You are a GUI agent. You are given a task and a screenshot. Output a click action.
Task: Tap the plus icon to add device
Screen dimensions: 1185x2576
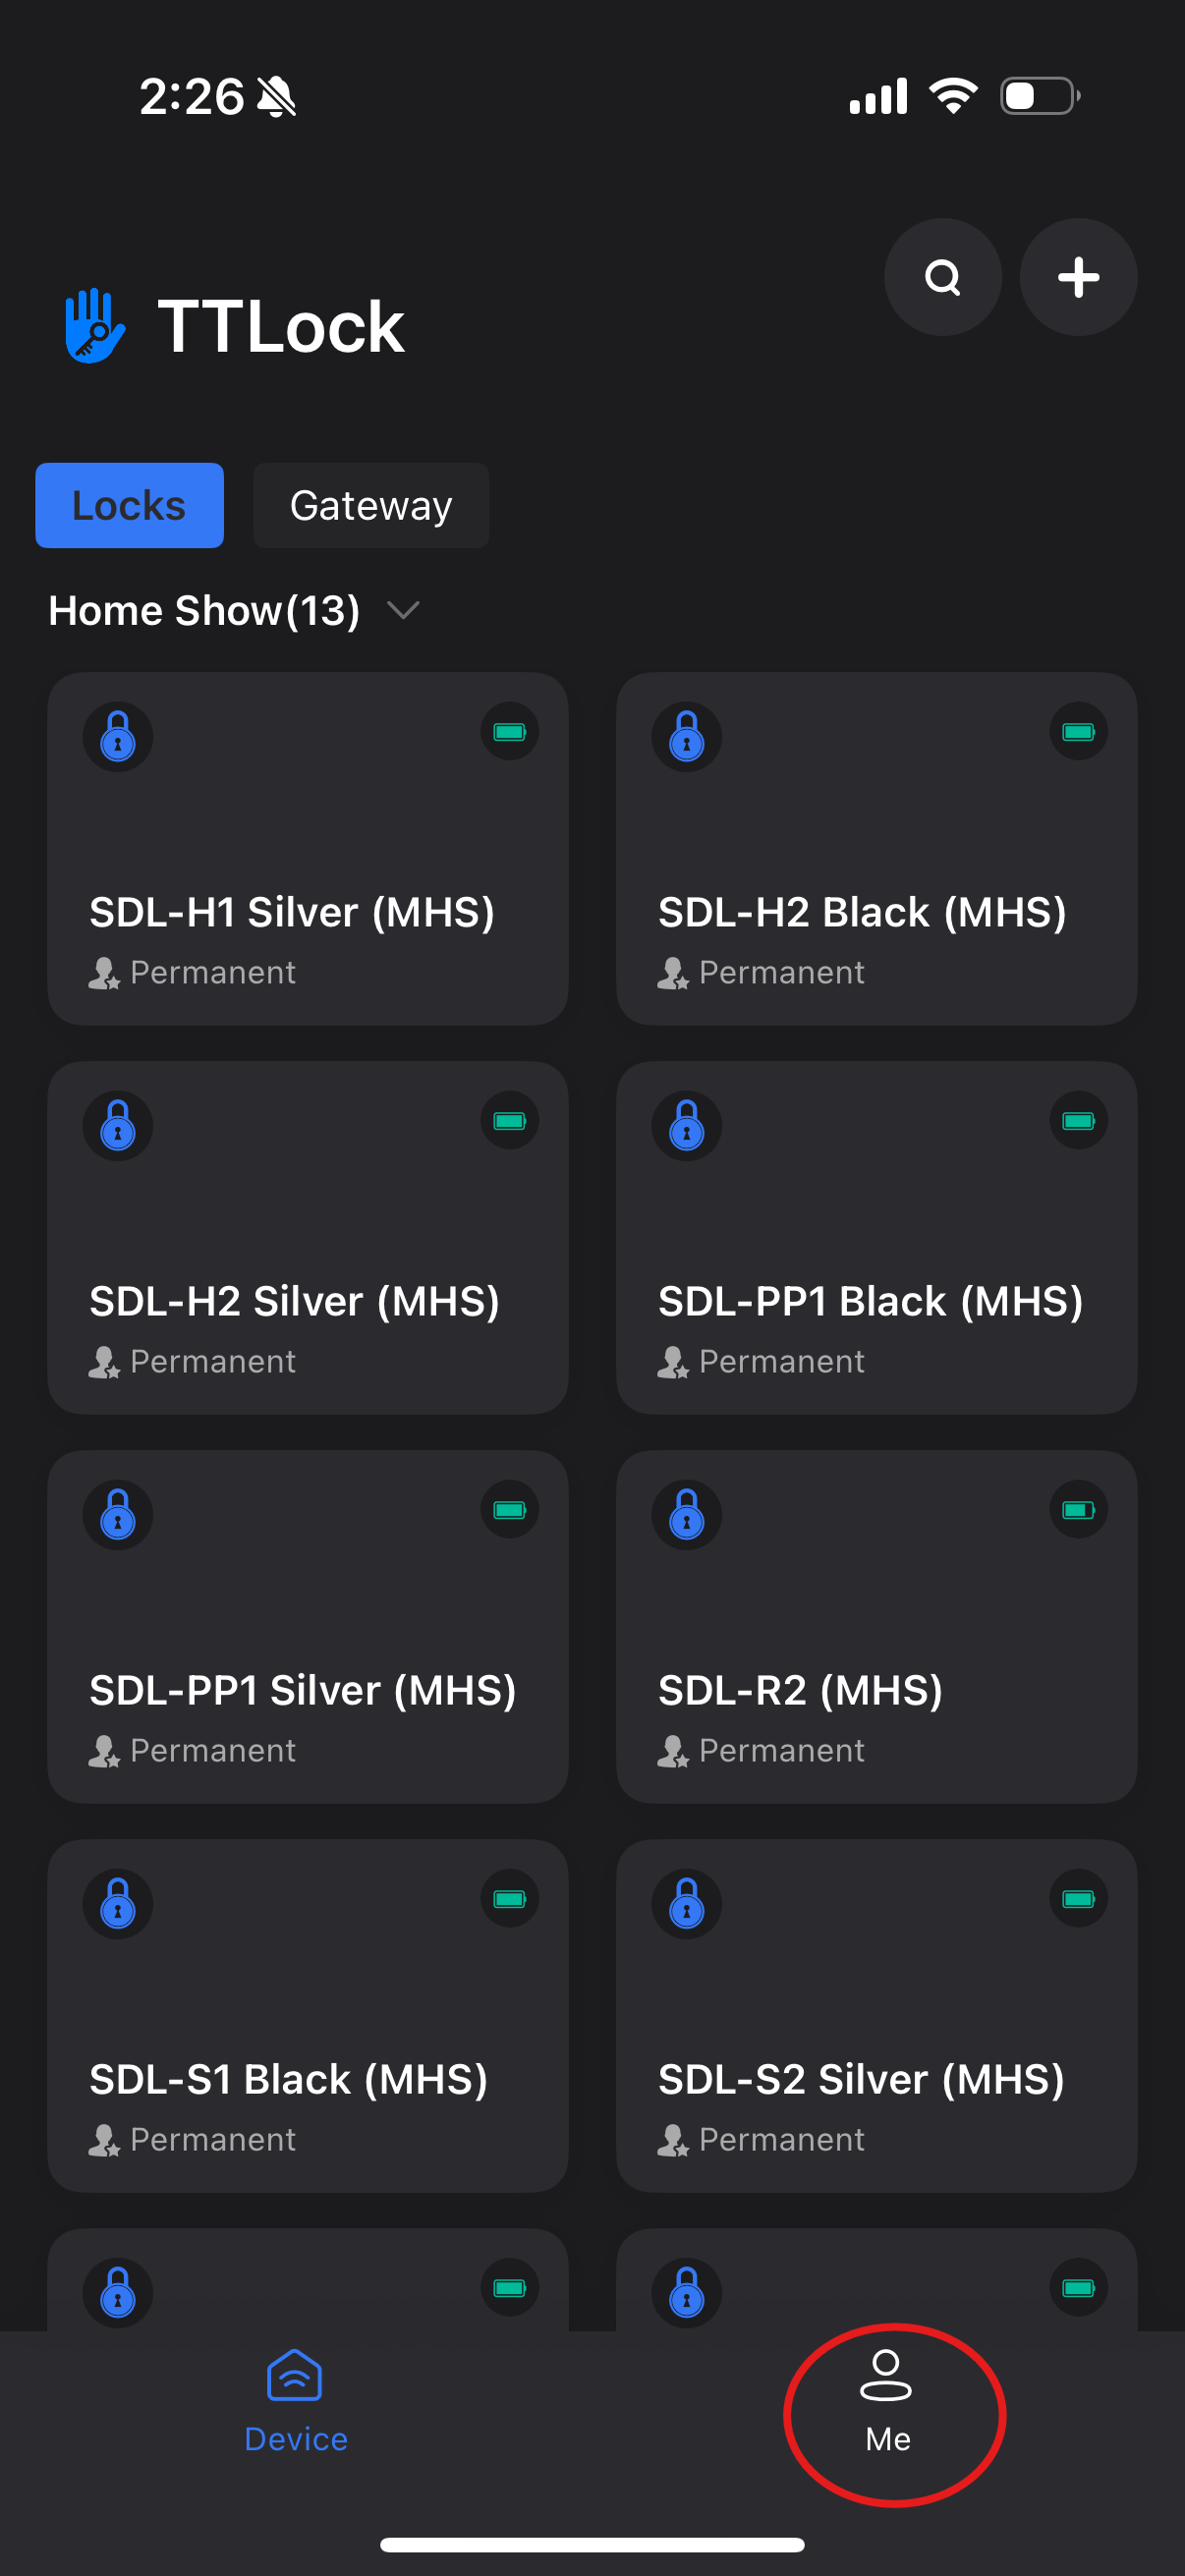click(1077, 277)
